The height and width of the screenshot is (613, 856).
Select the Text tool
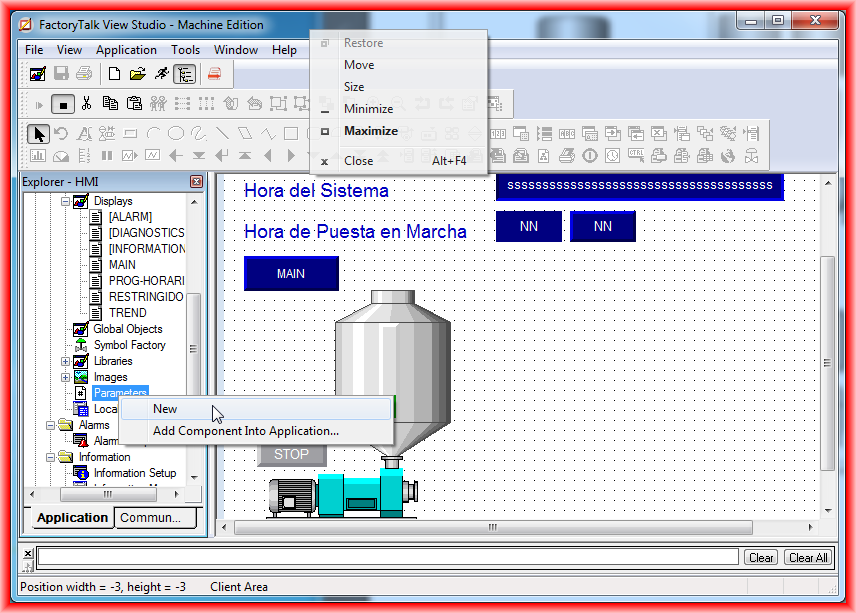[x=82, y=133]
